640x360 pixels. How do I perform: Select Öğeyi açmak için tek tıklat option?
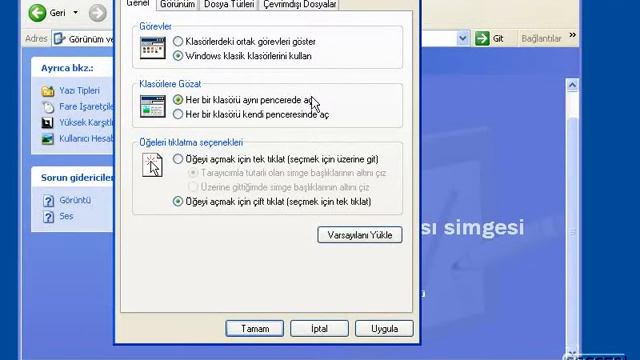pos(276,159)
